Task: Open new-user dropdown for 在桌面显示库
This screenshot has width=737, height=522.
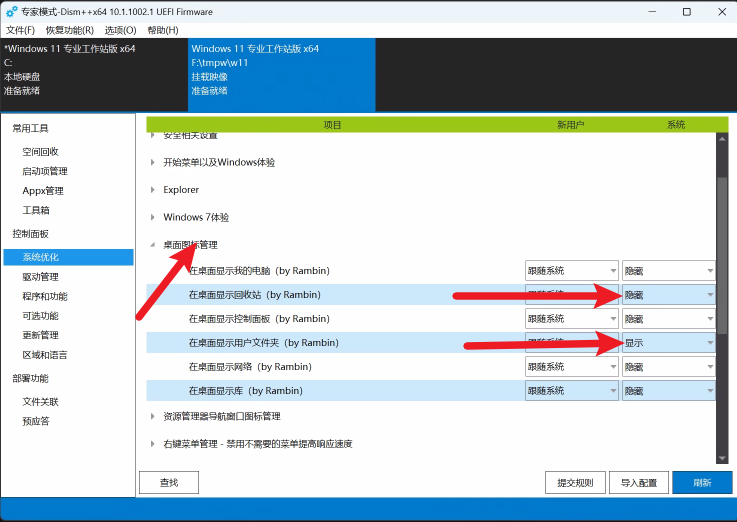Action: click(571, 391)
